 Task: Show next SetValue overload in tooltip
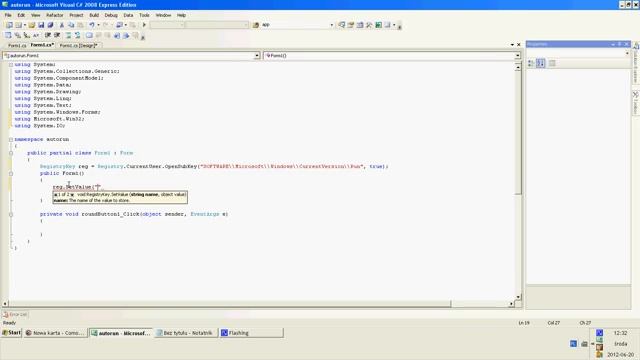(x=72, y=195)
